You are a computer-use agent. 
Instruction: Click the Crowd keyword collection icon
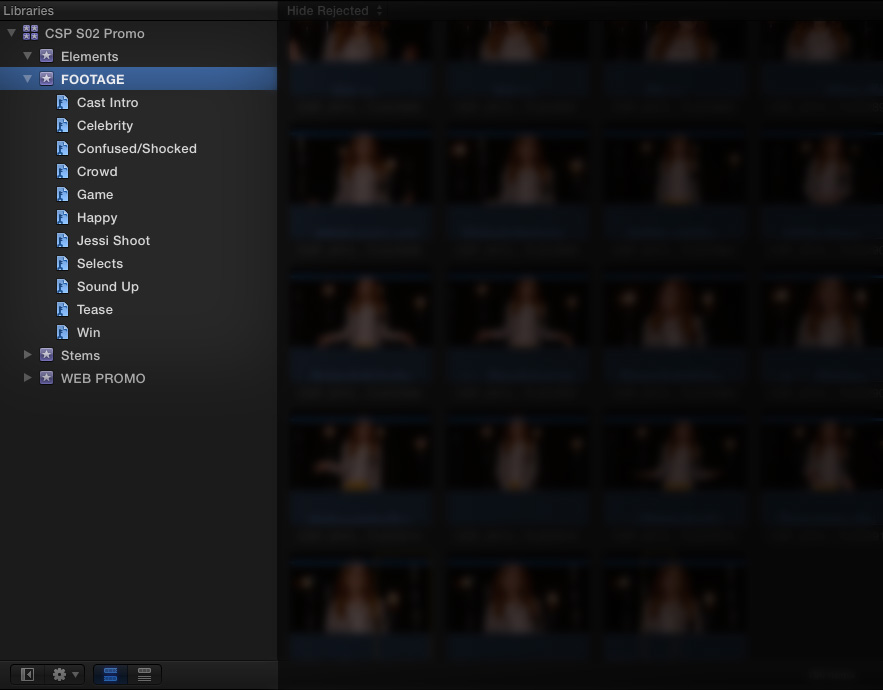coord(63,171)
